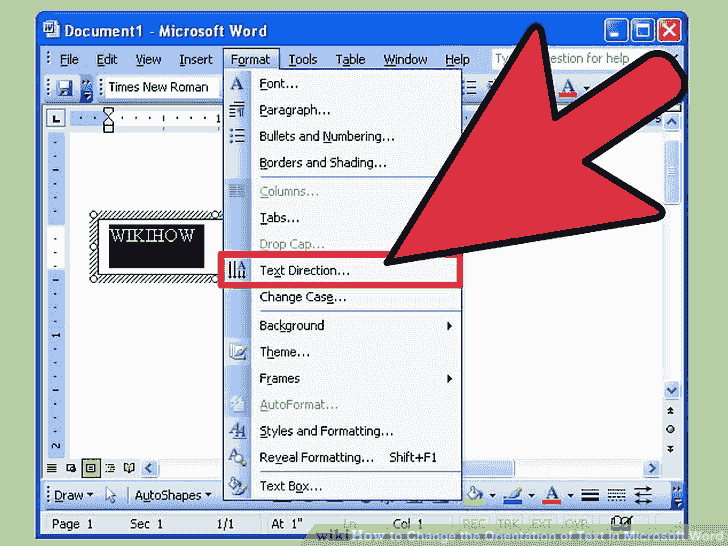728x546 pixels.
Task: Choose Borders and Shading...
Action: coord(343,163)
